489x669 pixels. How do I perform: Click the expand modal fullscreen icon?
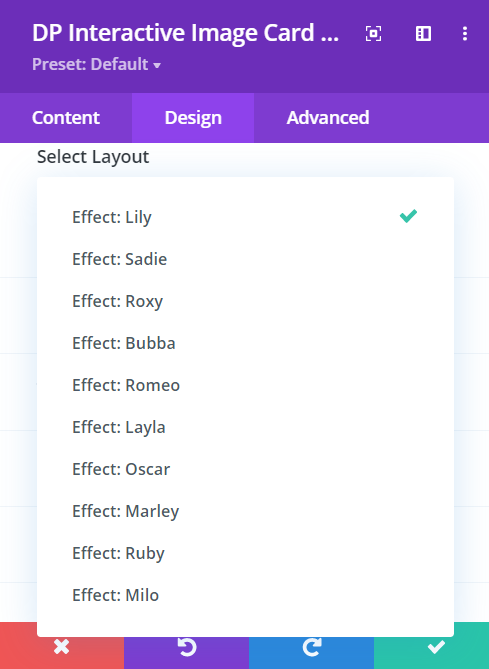click(x=373, y=34)
